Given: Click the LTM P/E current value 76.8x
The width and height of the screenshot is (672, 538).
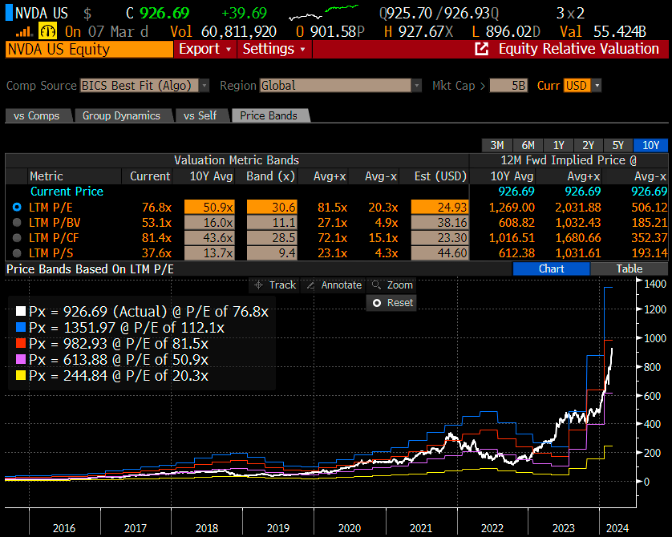Looking at the screenshot, I should pyautogui.click(x=157, y=207).
